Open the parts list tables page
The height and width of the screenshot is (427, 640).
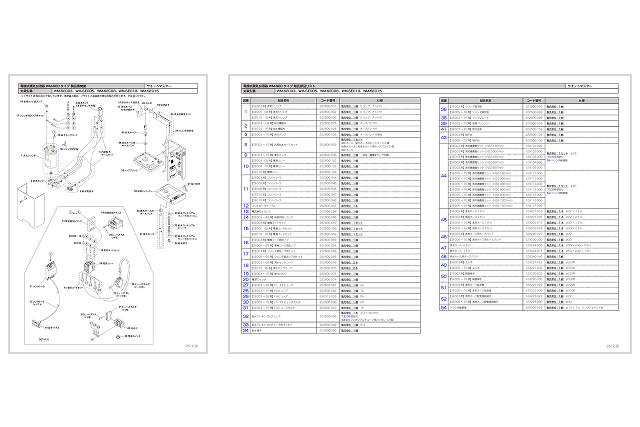430,214
